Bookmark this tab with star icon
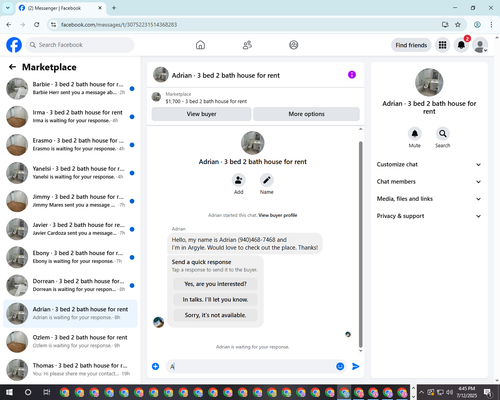Viewport: 500px width, 400px height. click(458, 24)
